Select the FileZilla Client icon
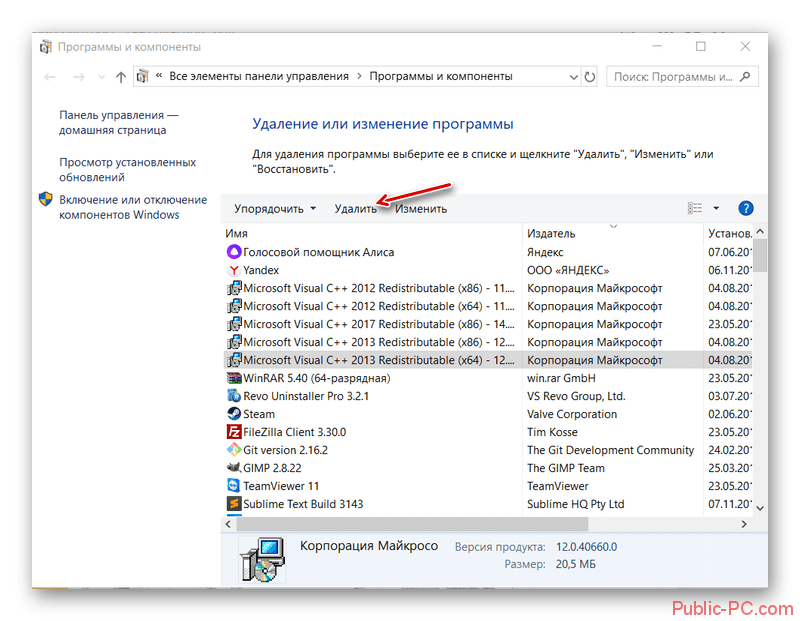This screenshot has height=621, width=800. 234,432
